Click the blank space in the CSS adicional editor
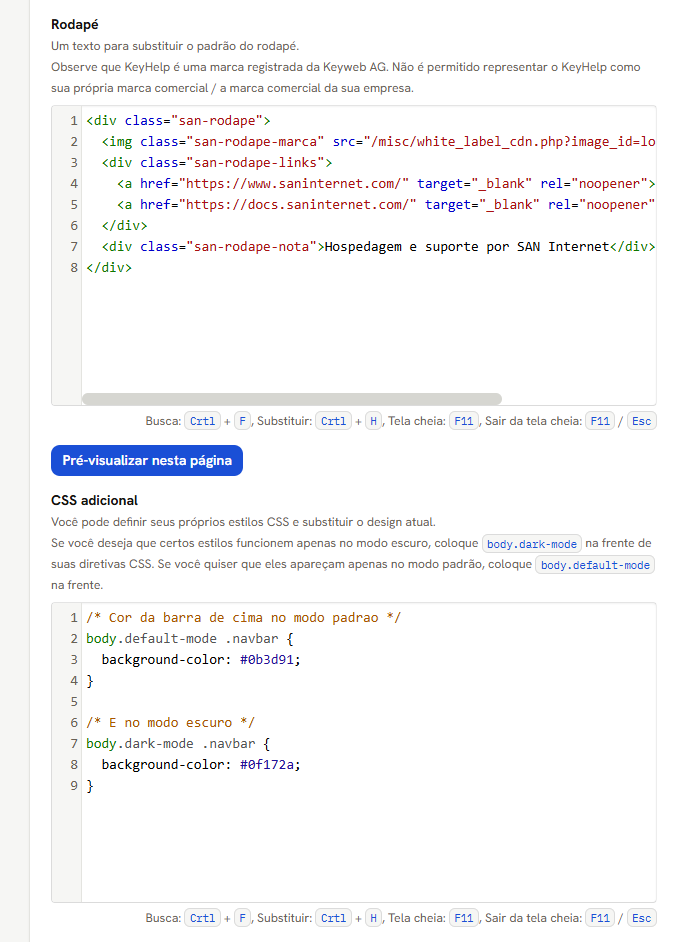 (x=368, y=847)
